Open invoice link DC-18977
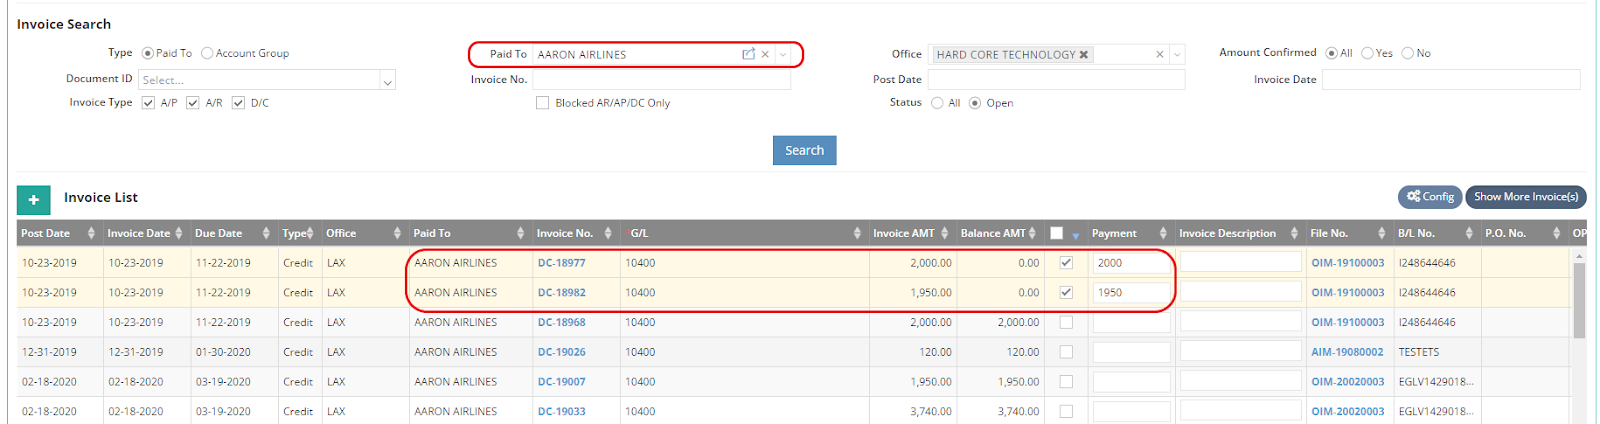 pyautogui.click(x=561, y=263)
